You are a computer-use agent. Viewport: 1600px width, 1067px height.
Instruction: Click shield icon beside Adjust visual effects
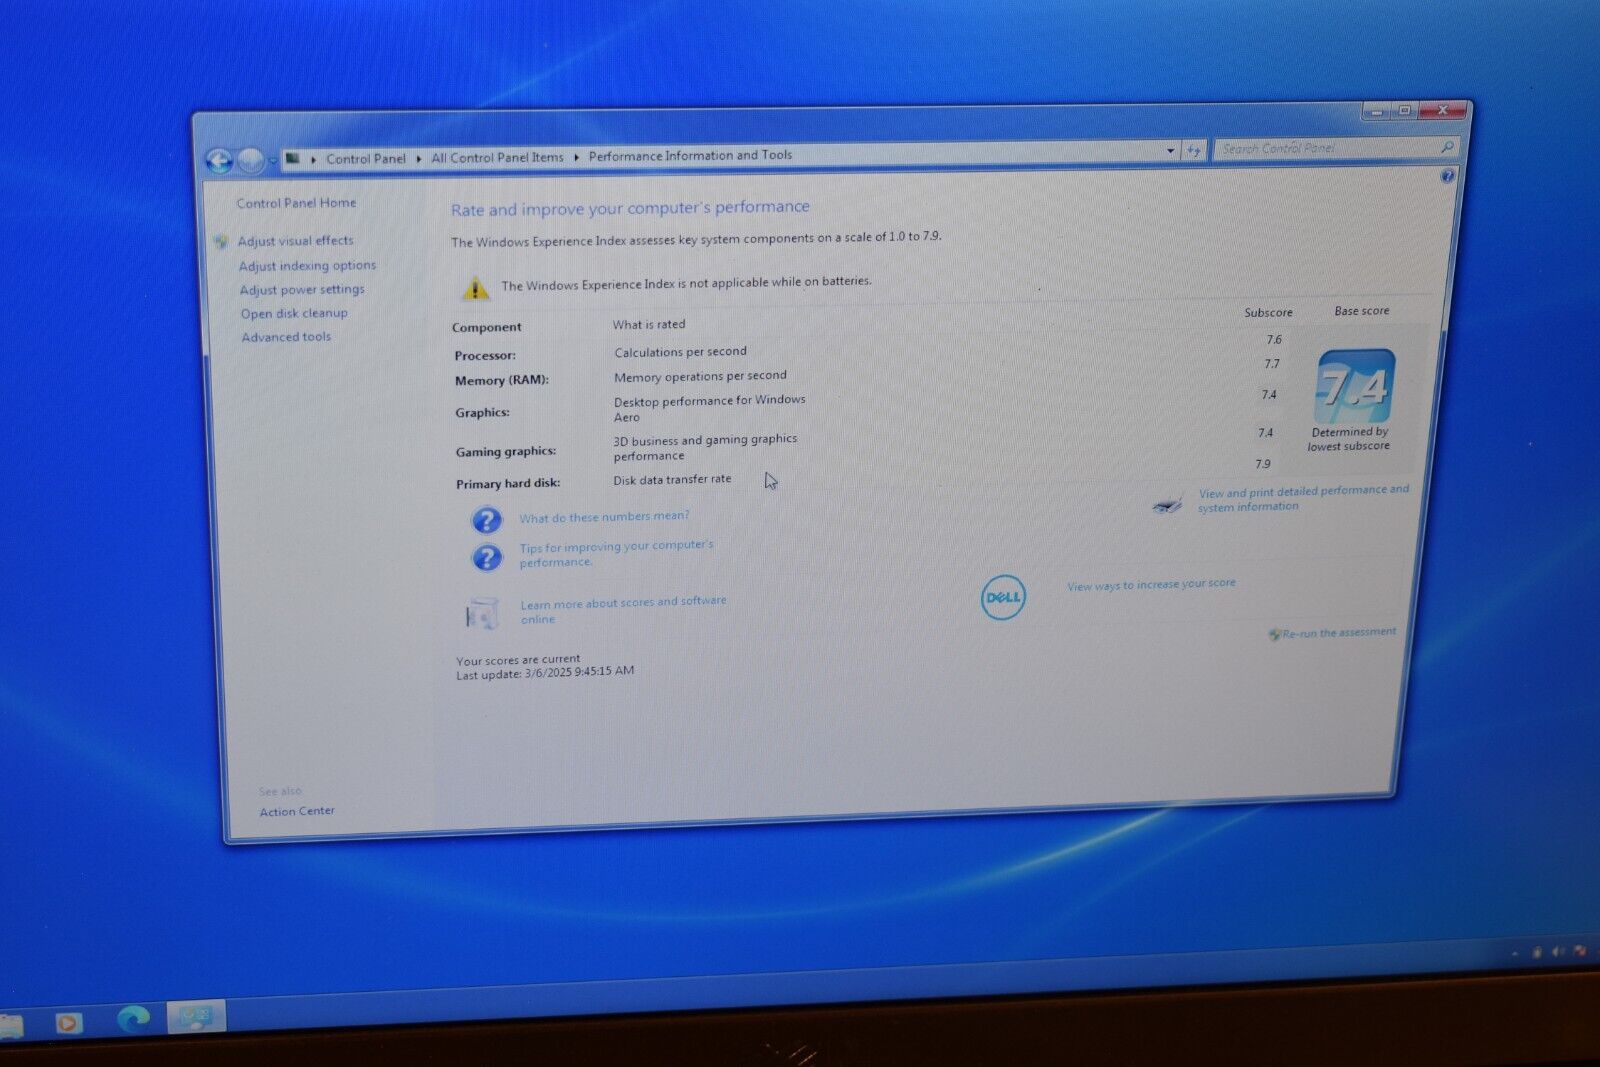tap(221, 242)
